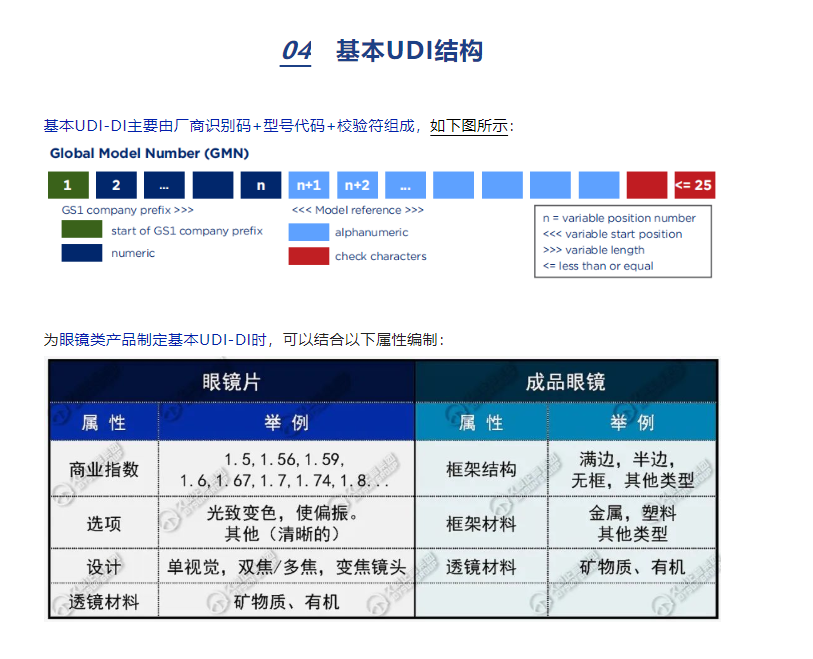Click the "check characters" legend text

[381, 256]
